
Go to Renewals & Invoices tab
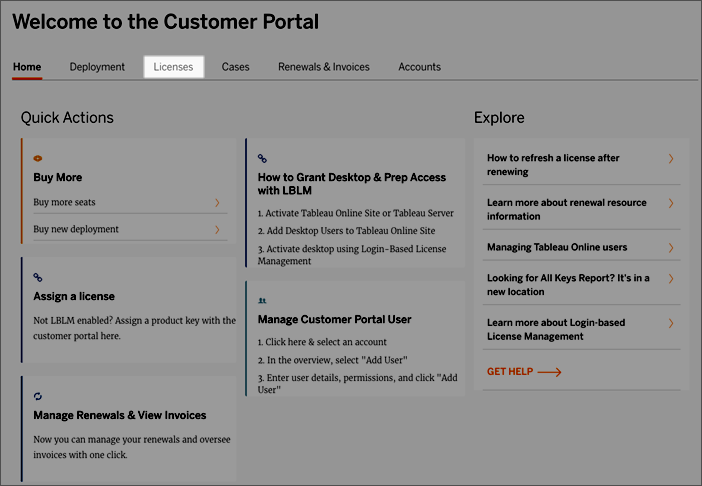click(x=324, y=67)
